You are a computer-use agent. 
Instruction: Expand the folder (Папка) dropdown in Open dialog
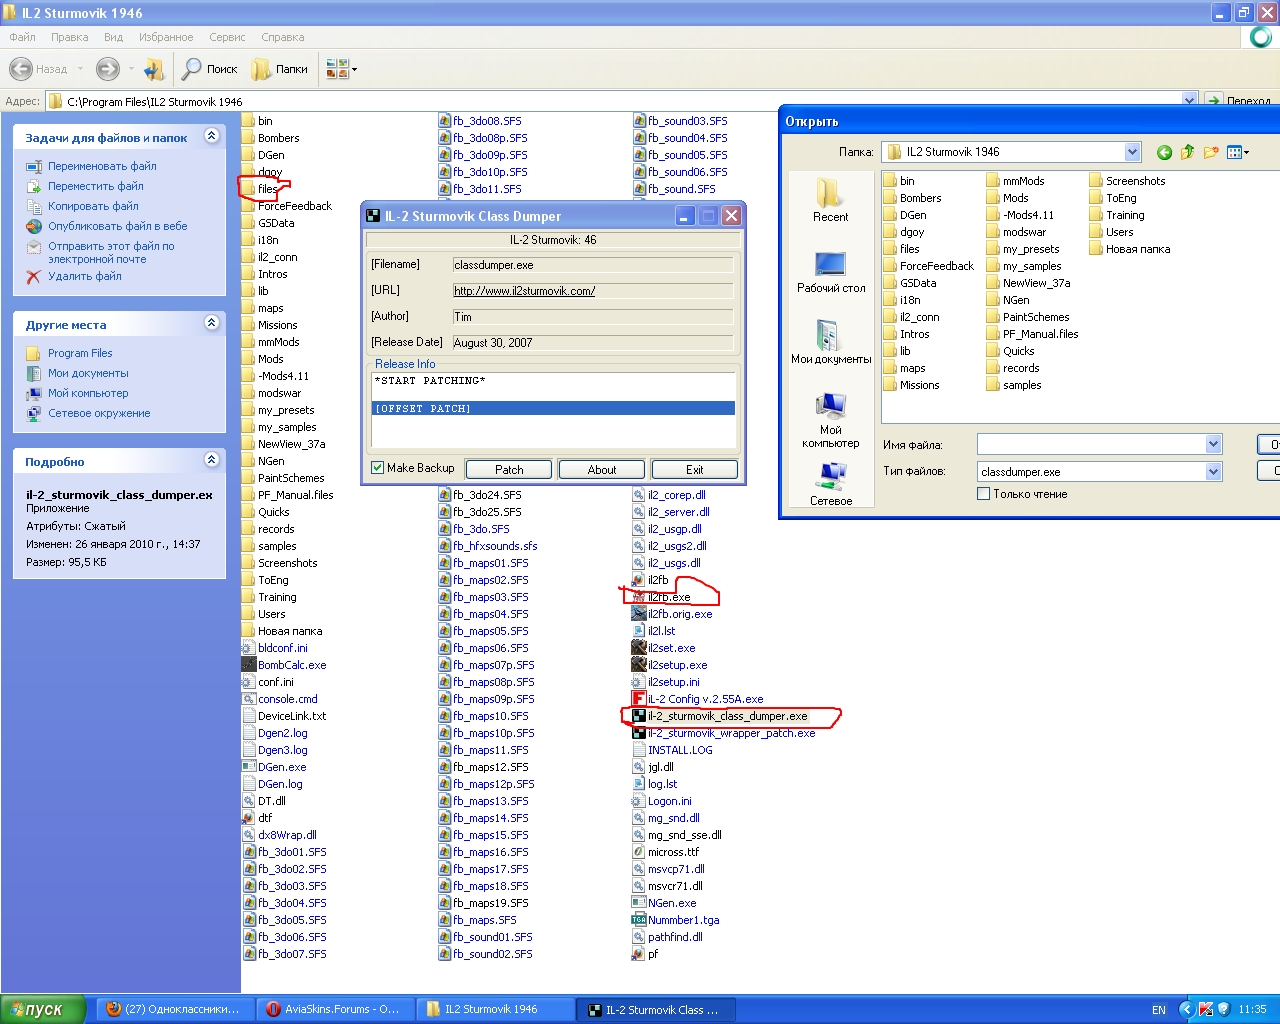pos(1132,152)
